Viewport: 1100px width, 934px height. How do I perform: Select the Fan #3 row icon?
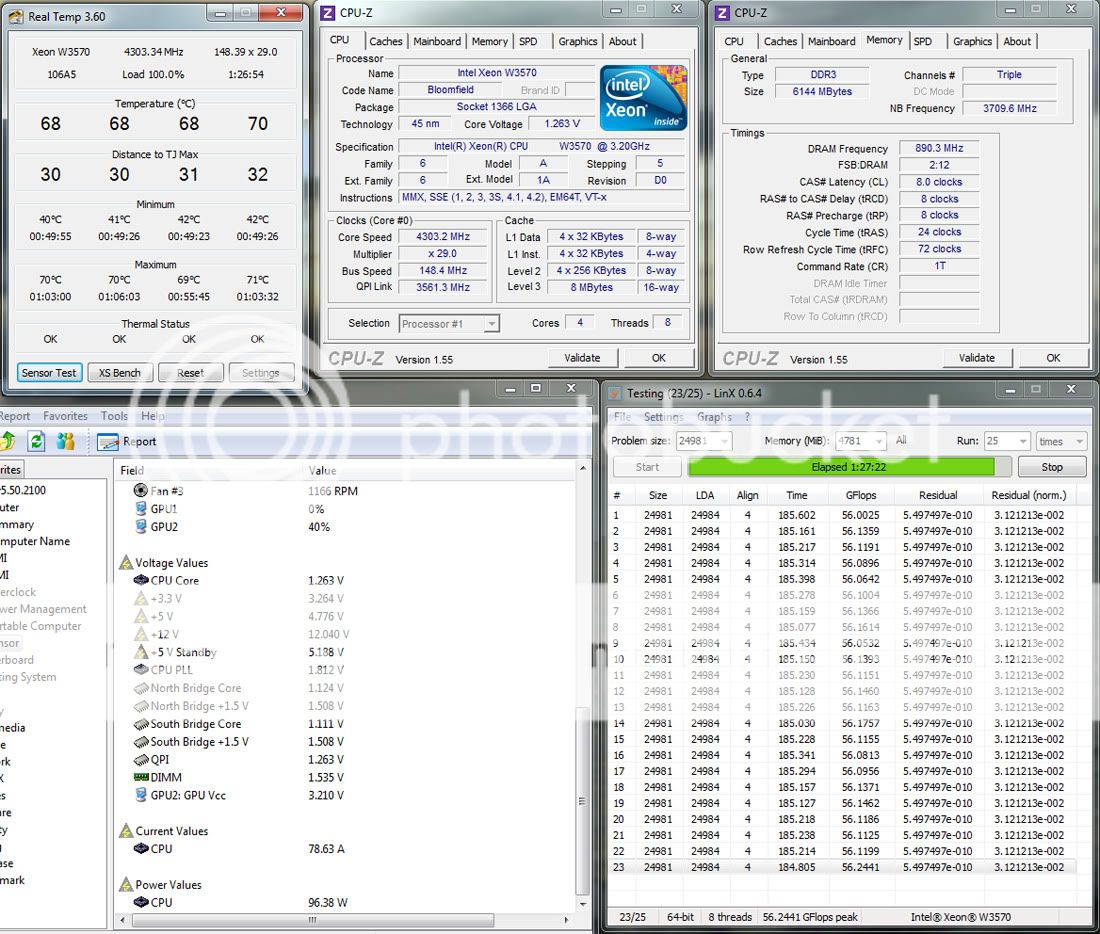coord(140,491)
